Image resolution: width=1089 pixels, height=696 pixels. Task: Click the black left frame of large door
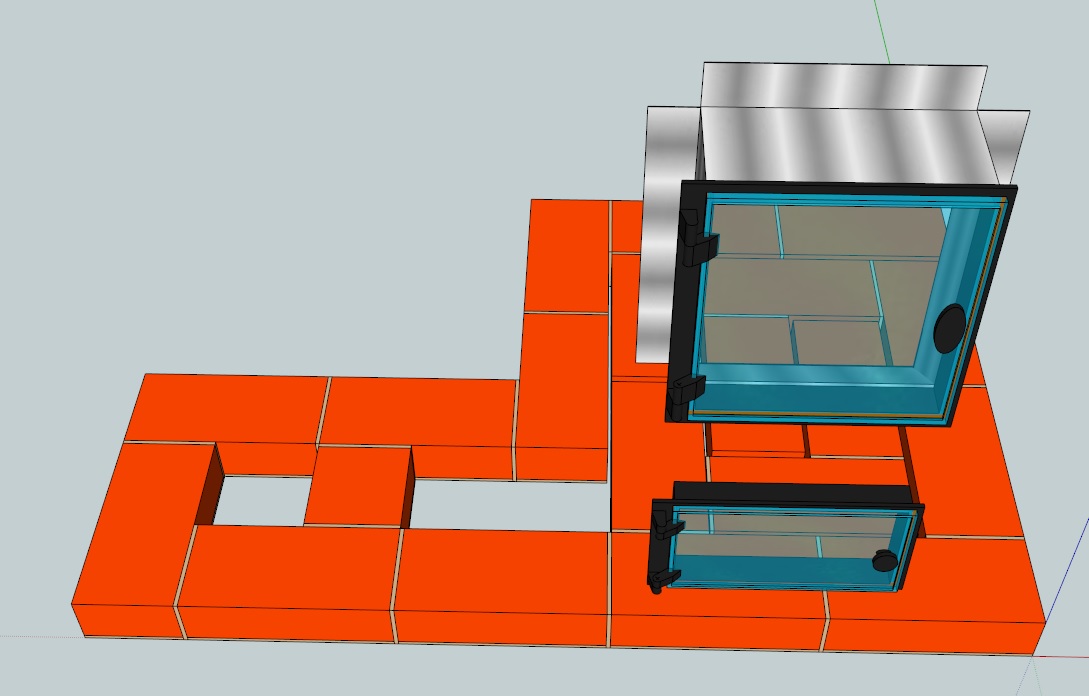(686, 300)
